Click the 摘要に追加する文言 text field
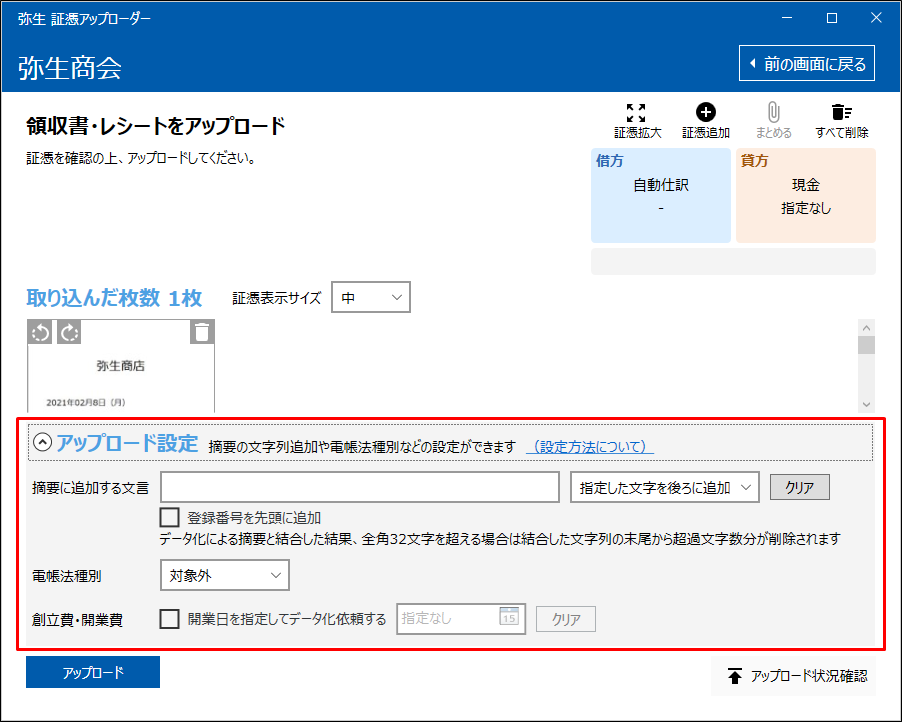 360,487
